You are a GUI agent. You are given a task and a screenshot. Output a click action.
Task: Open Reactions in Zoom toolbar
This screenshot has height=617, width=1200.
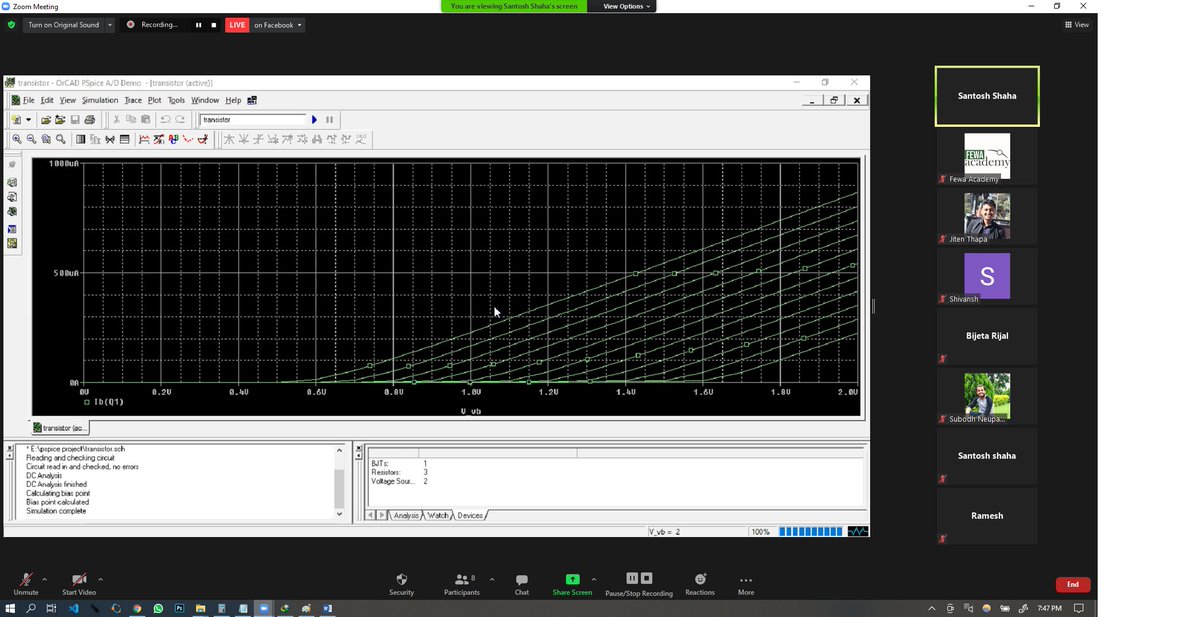(700, 584)
